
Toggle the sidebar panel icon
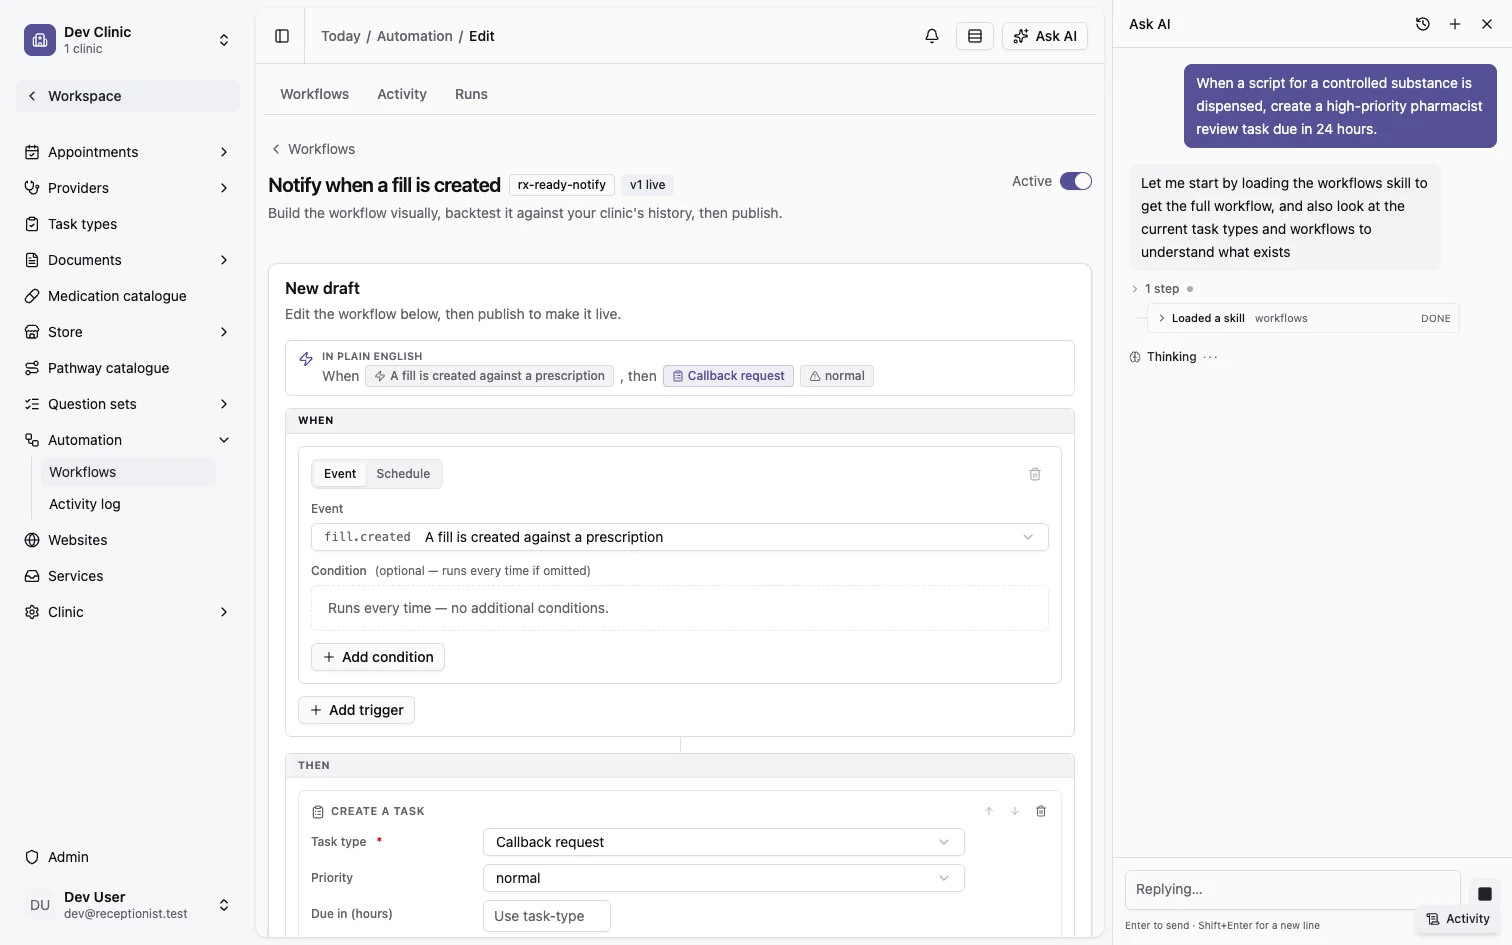click(282, 36)
